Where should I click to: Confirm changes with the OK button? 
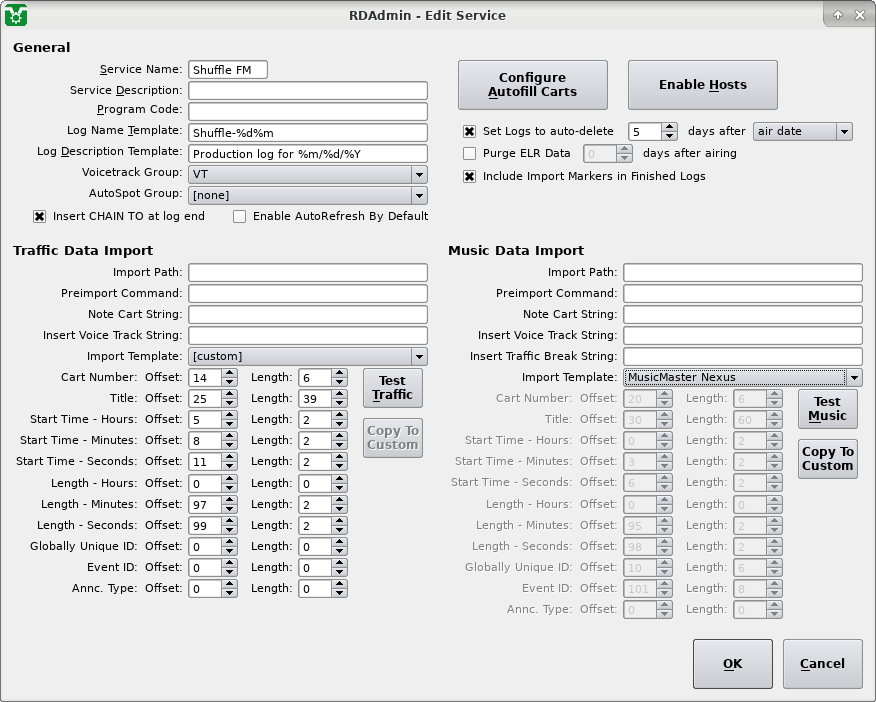732,664
